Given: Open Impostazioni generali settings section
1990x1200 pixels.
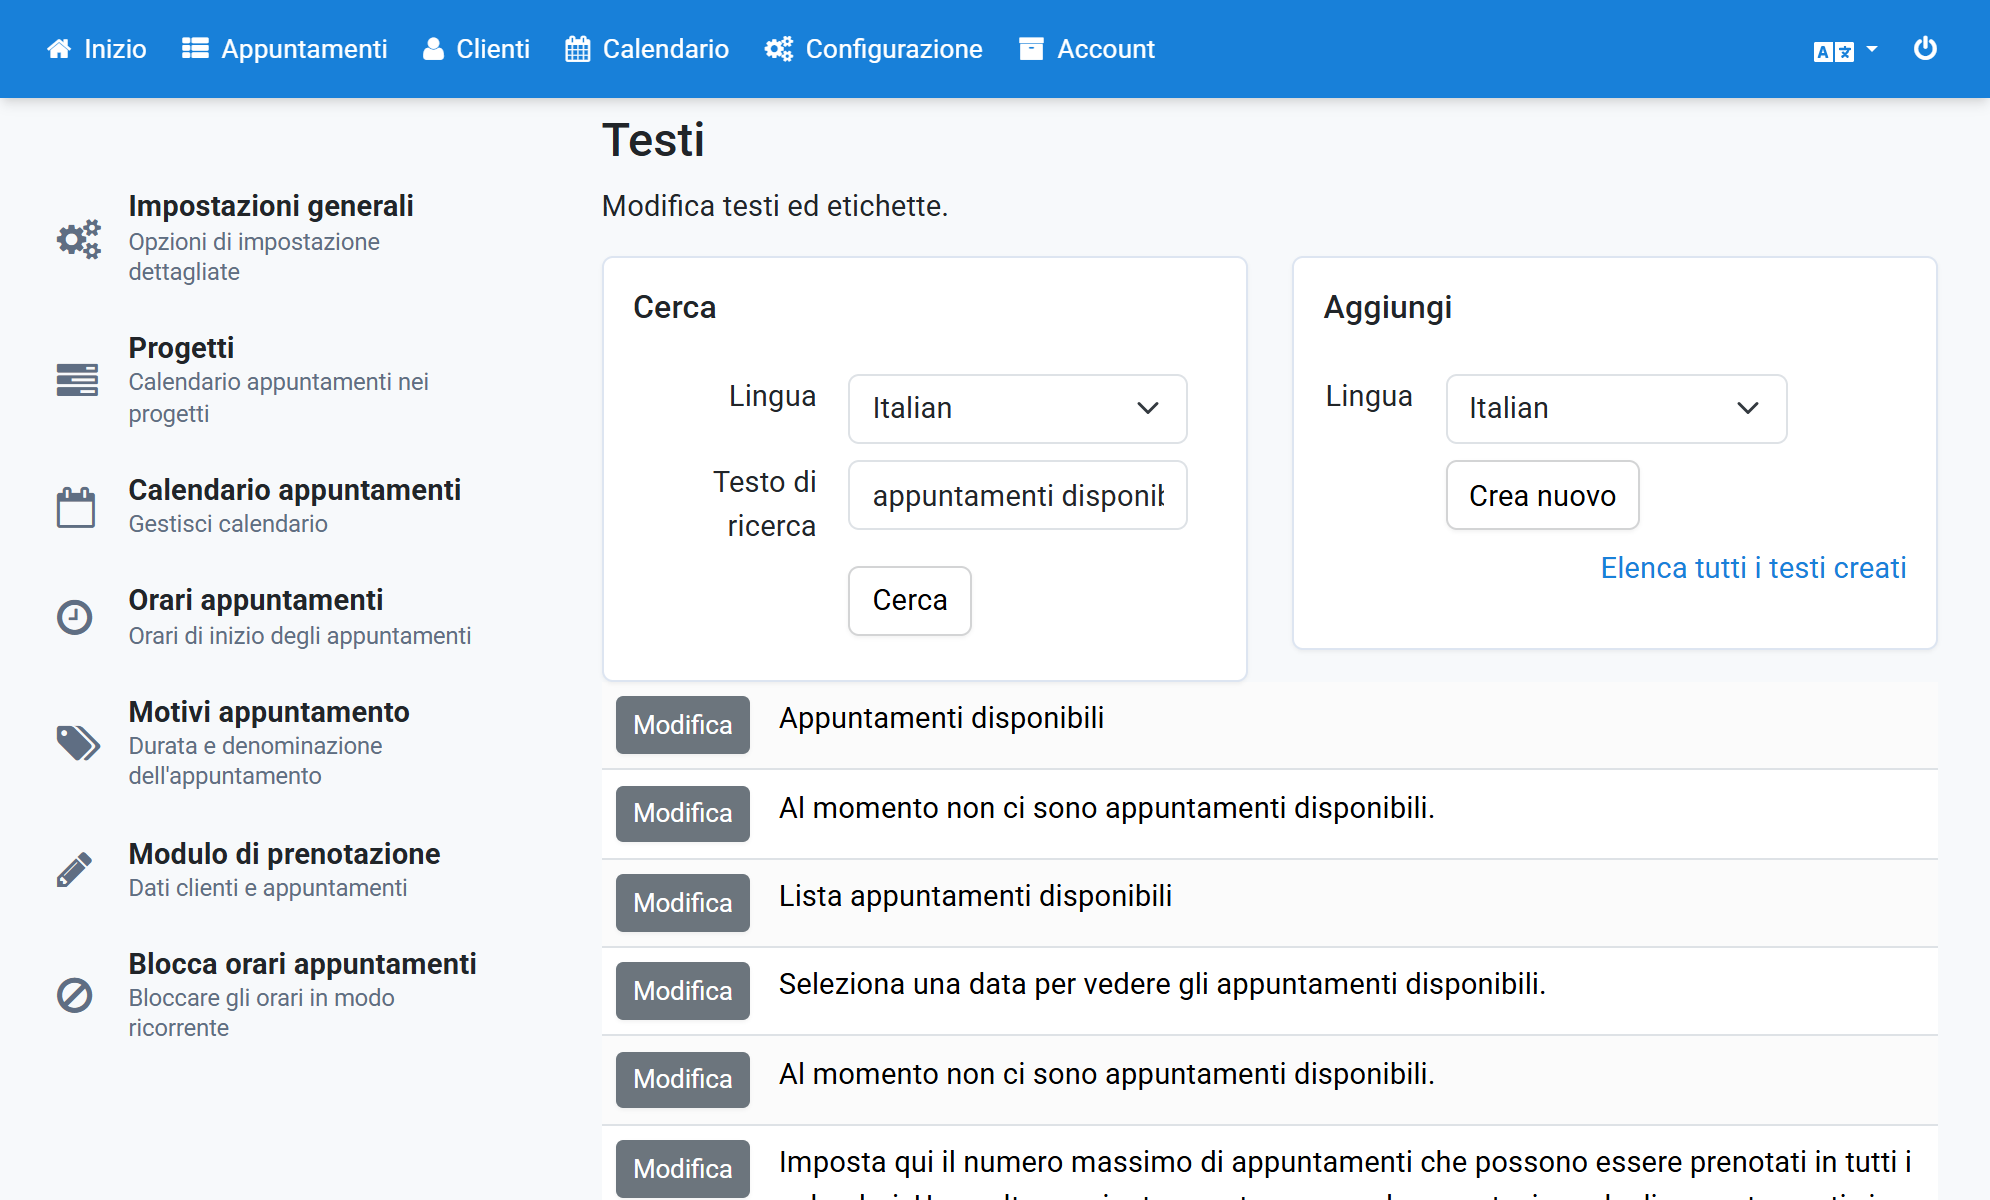Looking at the screenshot, I should [x=271, y=206].
